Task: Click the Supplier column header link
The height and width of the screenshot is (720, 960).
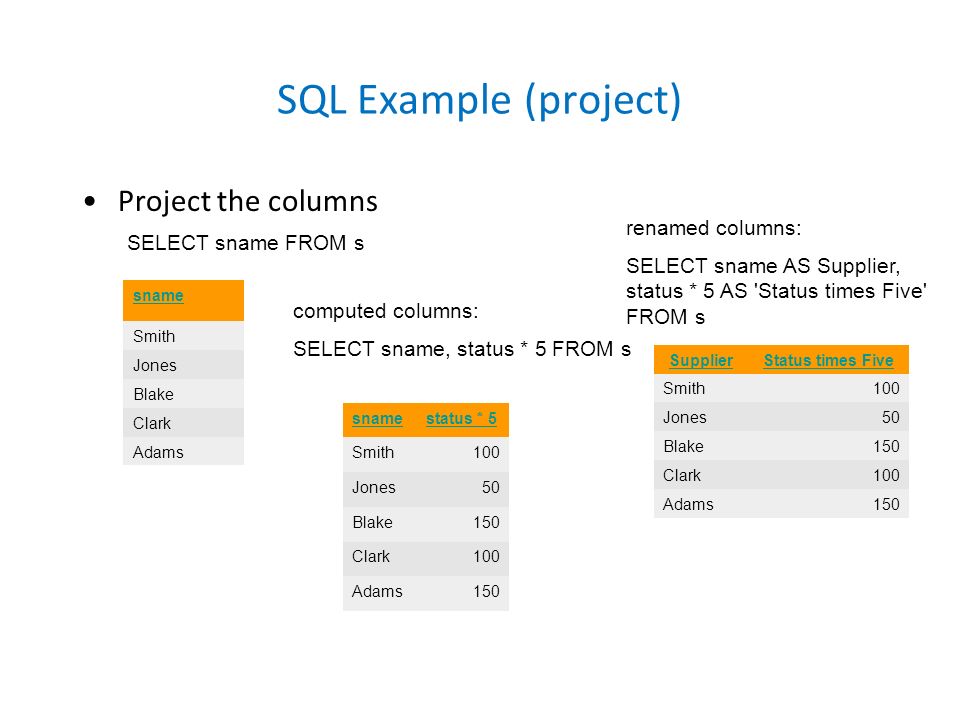Action: coord(701,361)
